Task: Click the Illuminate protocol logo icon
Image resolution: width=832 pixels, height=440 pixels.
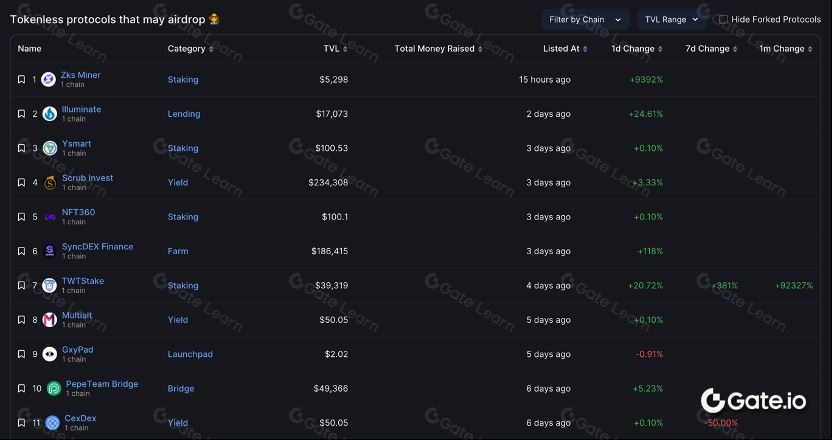Action: [49, 114]
